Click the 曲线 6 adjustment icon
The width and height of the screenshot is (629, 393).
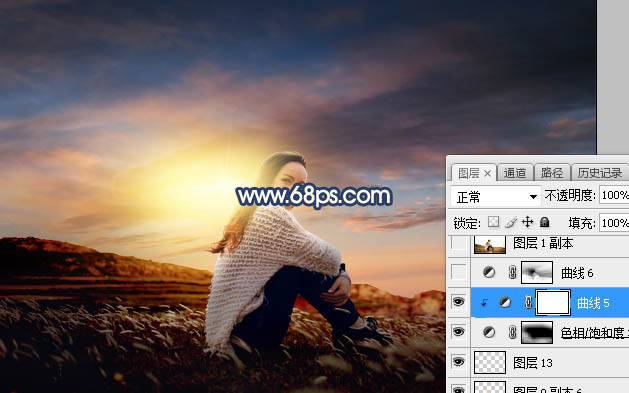coord(489,273)
